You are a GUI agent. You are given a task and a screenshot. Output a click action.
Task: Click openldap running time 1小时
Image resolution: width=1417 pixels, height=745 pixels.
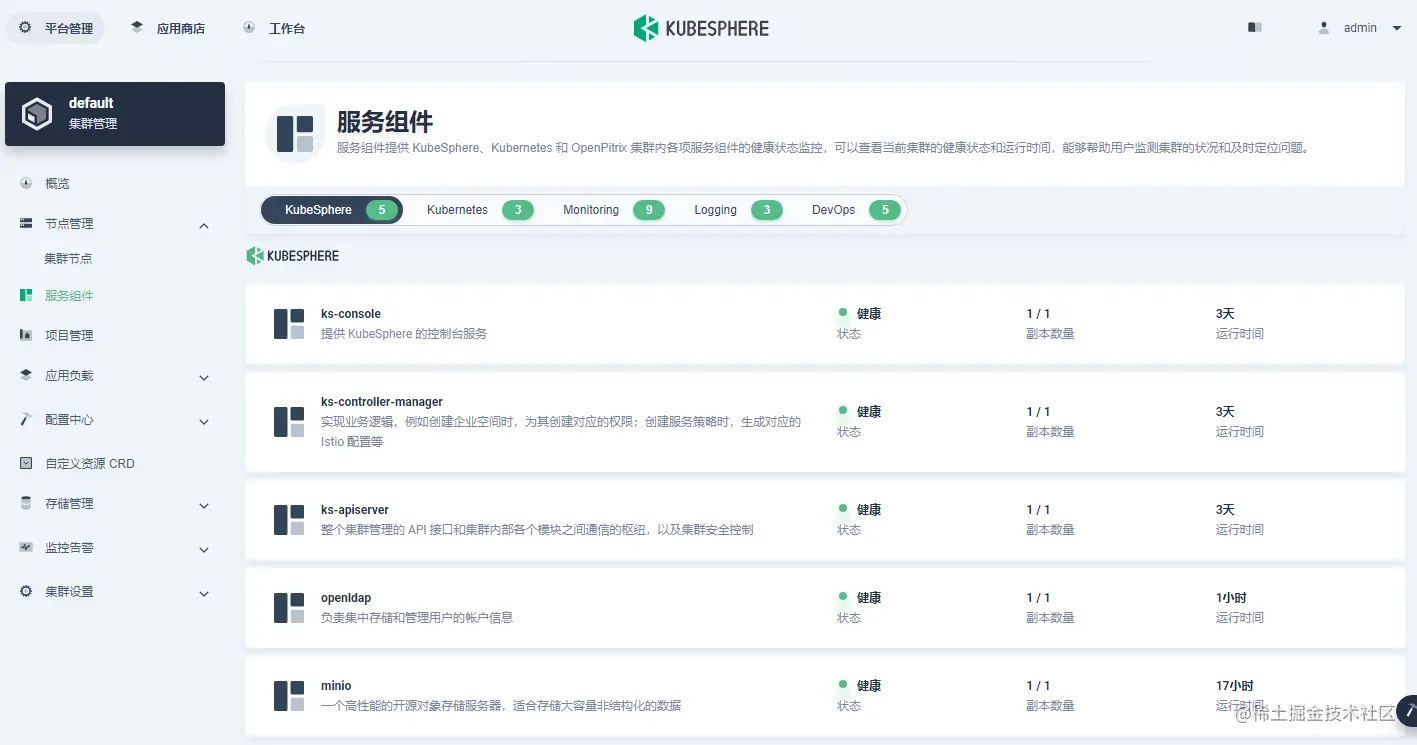click(x=1231, y=598)
